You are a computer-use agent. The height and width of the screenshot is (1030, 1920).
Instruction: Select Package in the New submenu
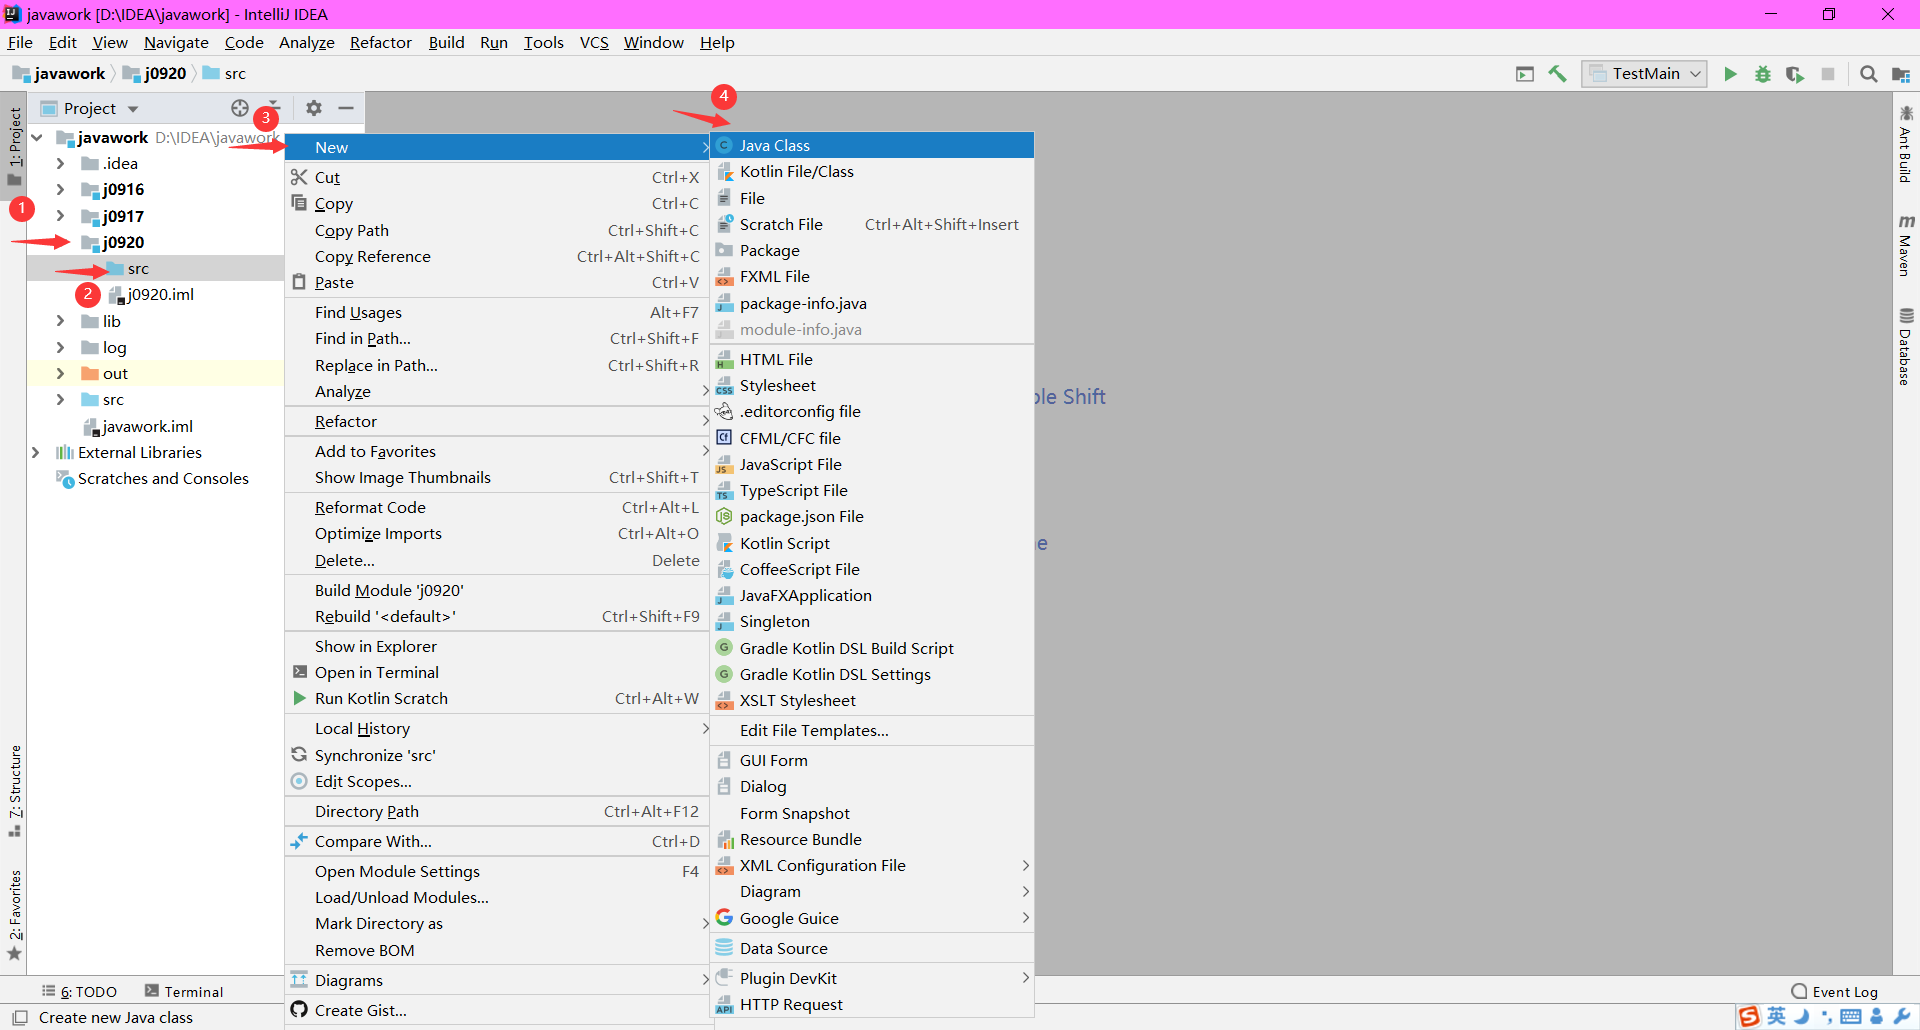point(871,250)
